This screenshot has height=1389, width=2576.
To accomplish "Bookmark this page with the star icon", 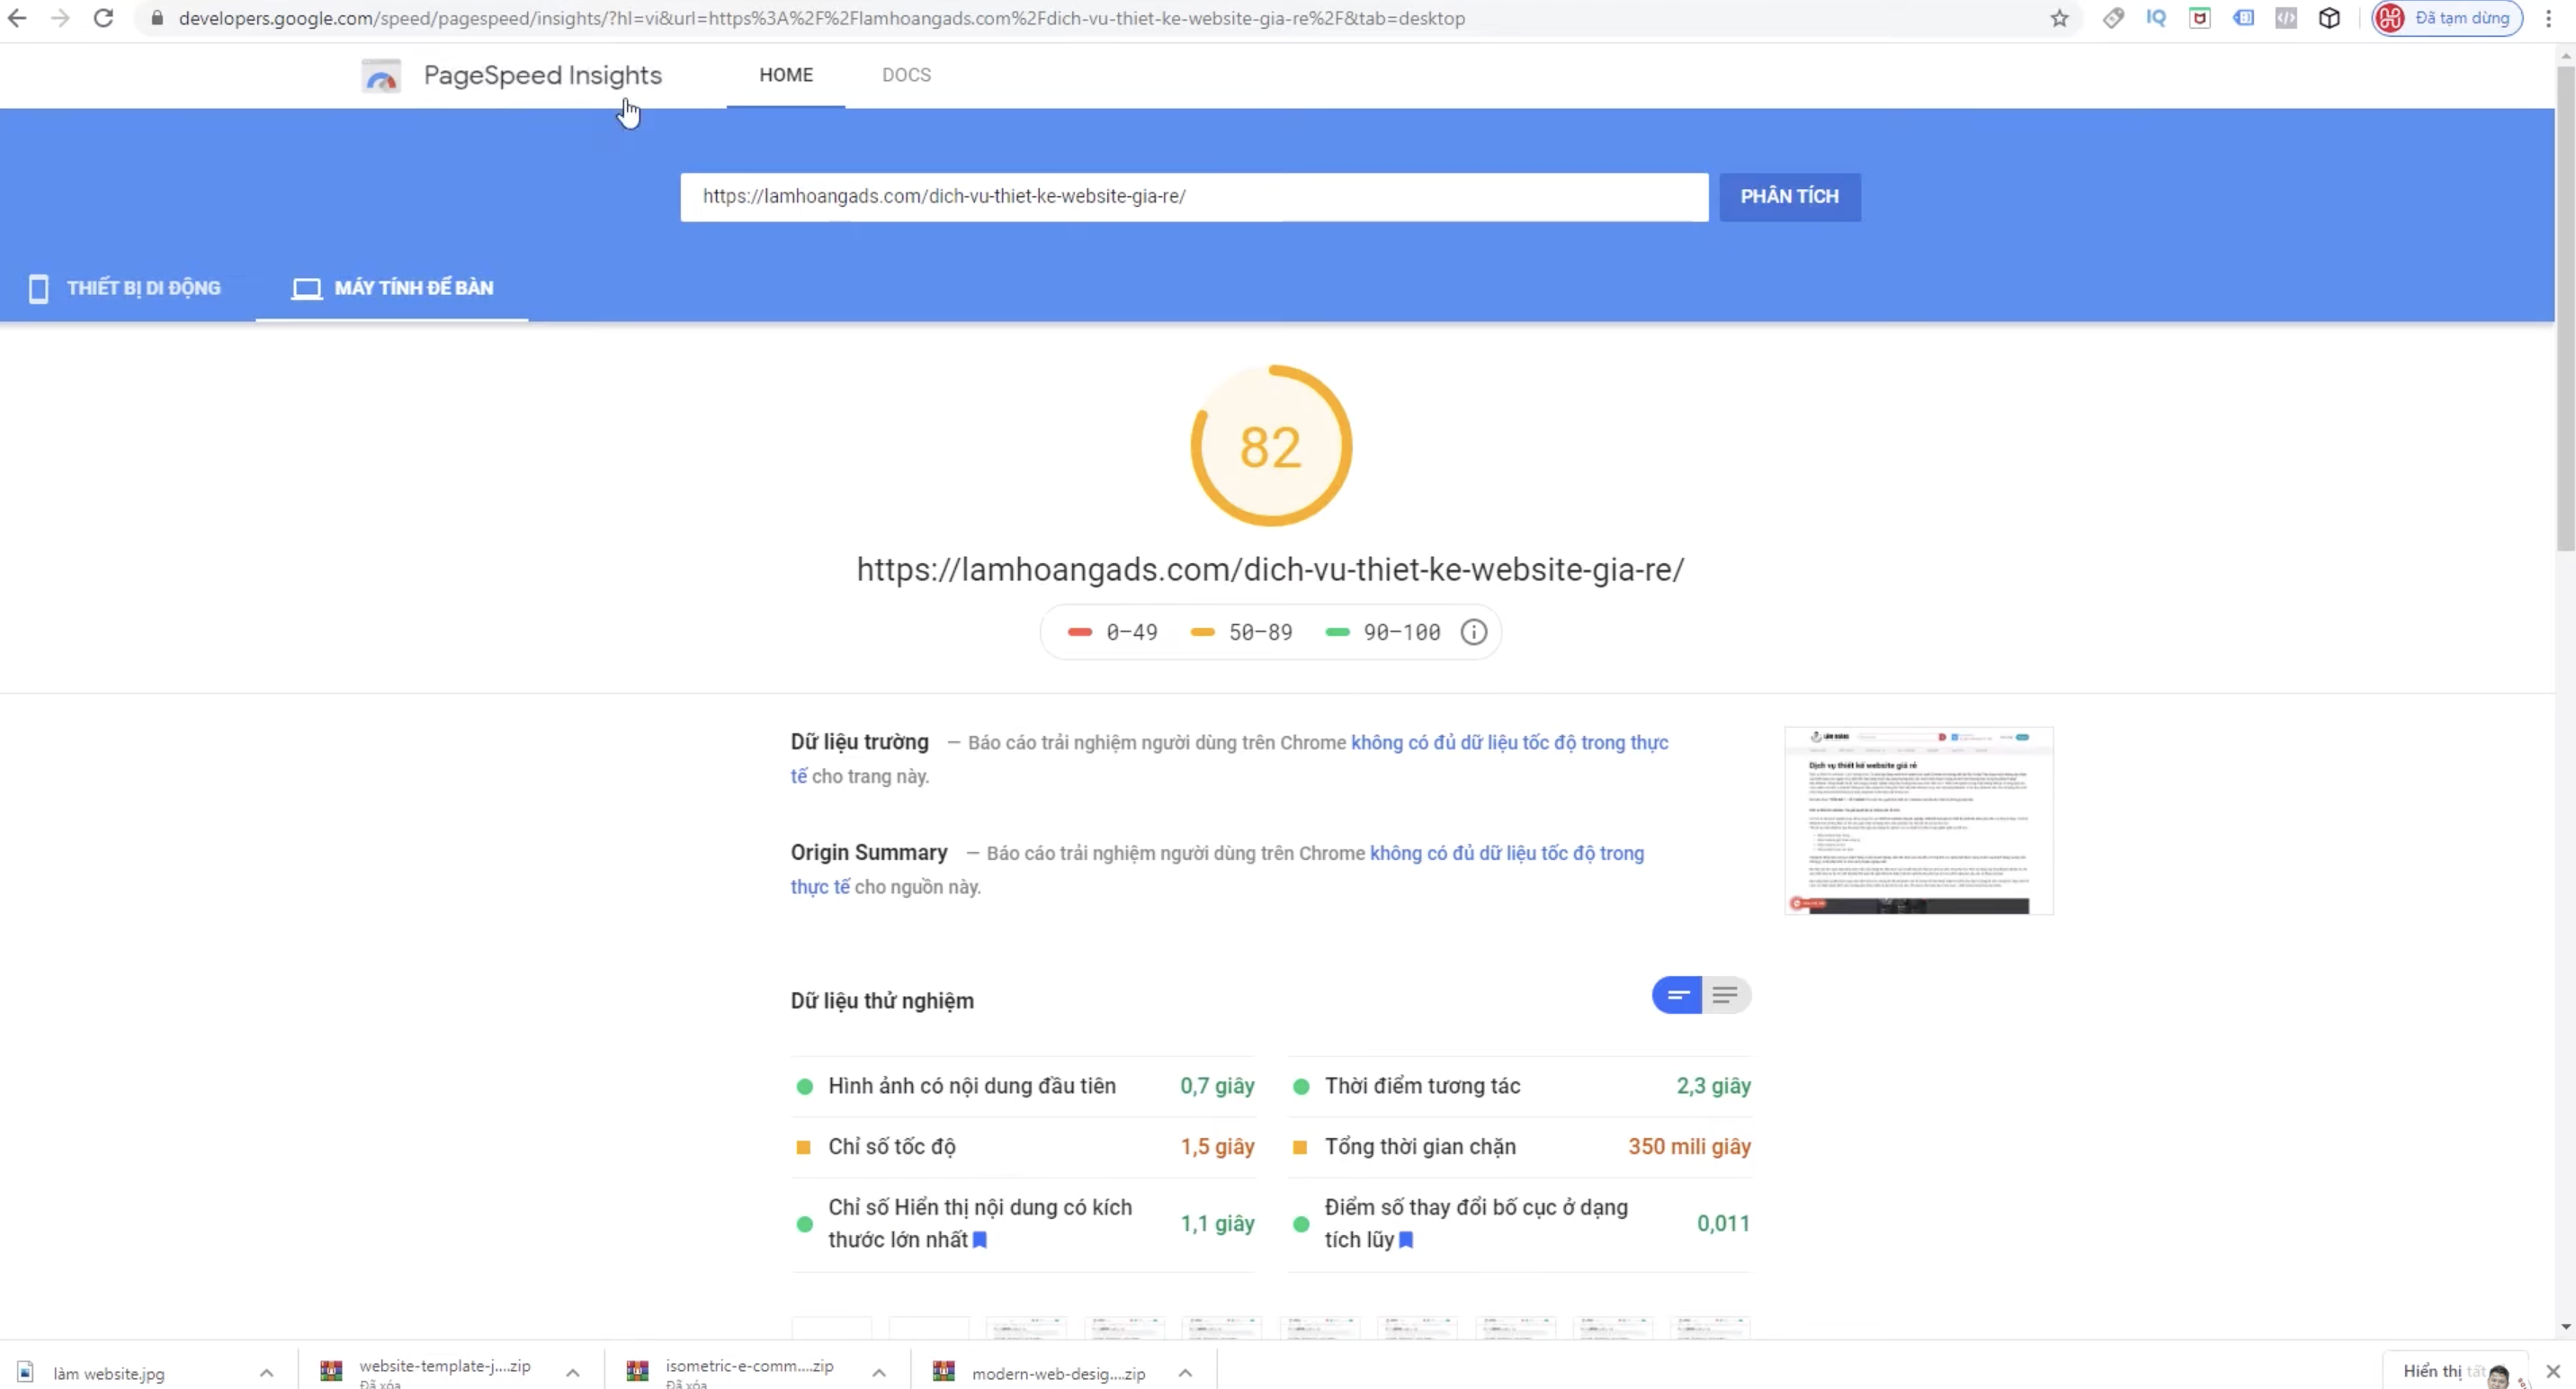I will (2059, 18).
